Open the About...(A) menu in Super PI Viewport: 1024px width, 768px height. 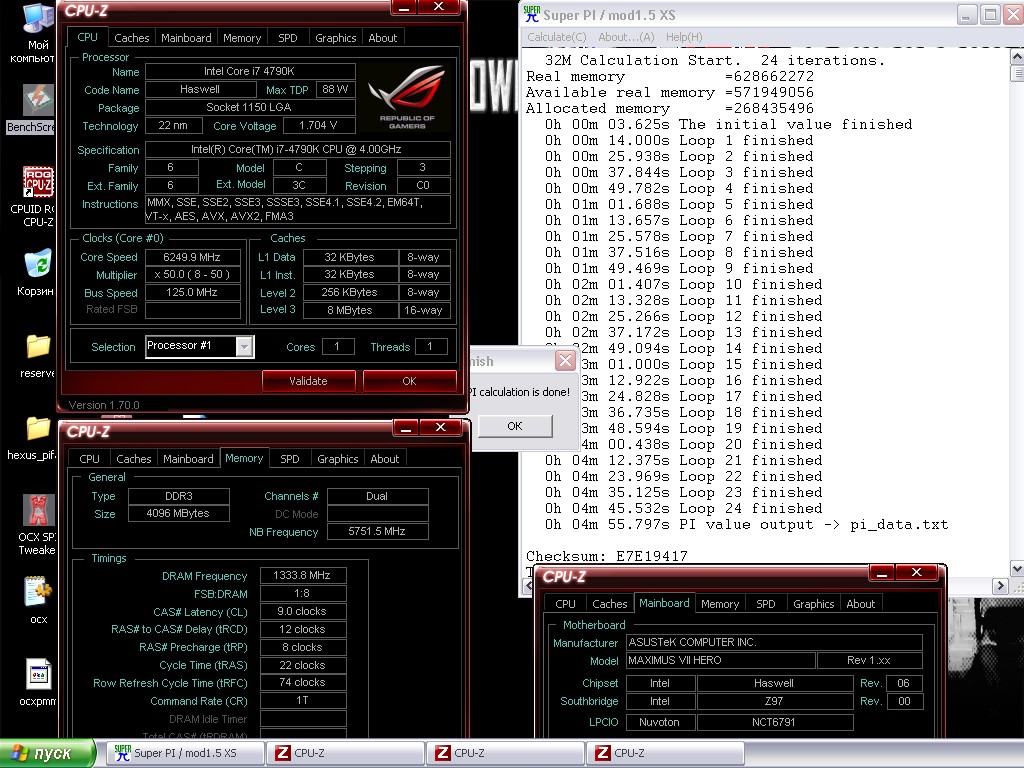coord(626,37)
